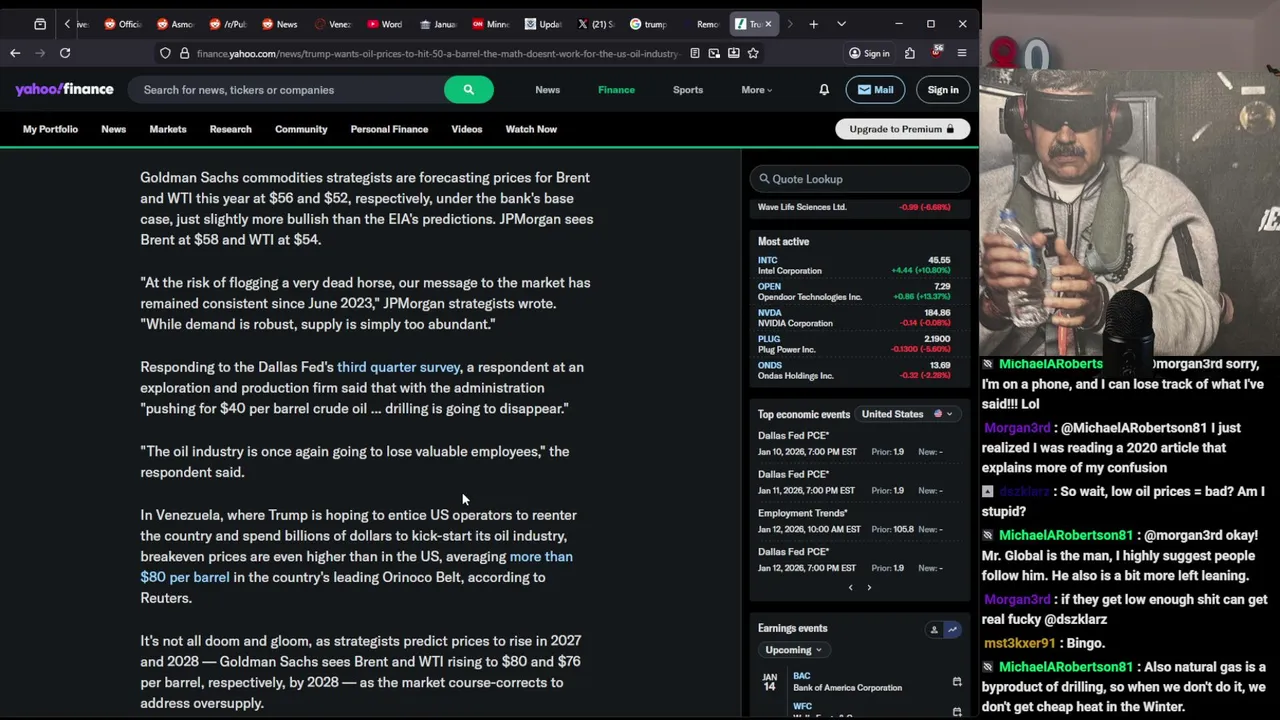
Task: Click the INTC ticker in Most active
Action: [x=767, y=260]
